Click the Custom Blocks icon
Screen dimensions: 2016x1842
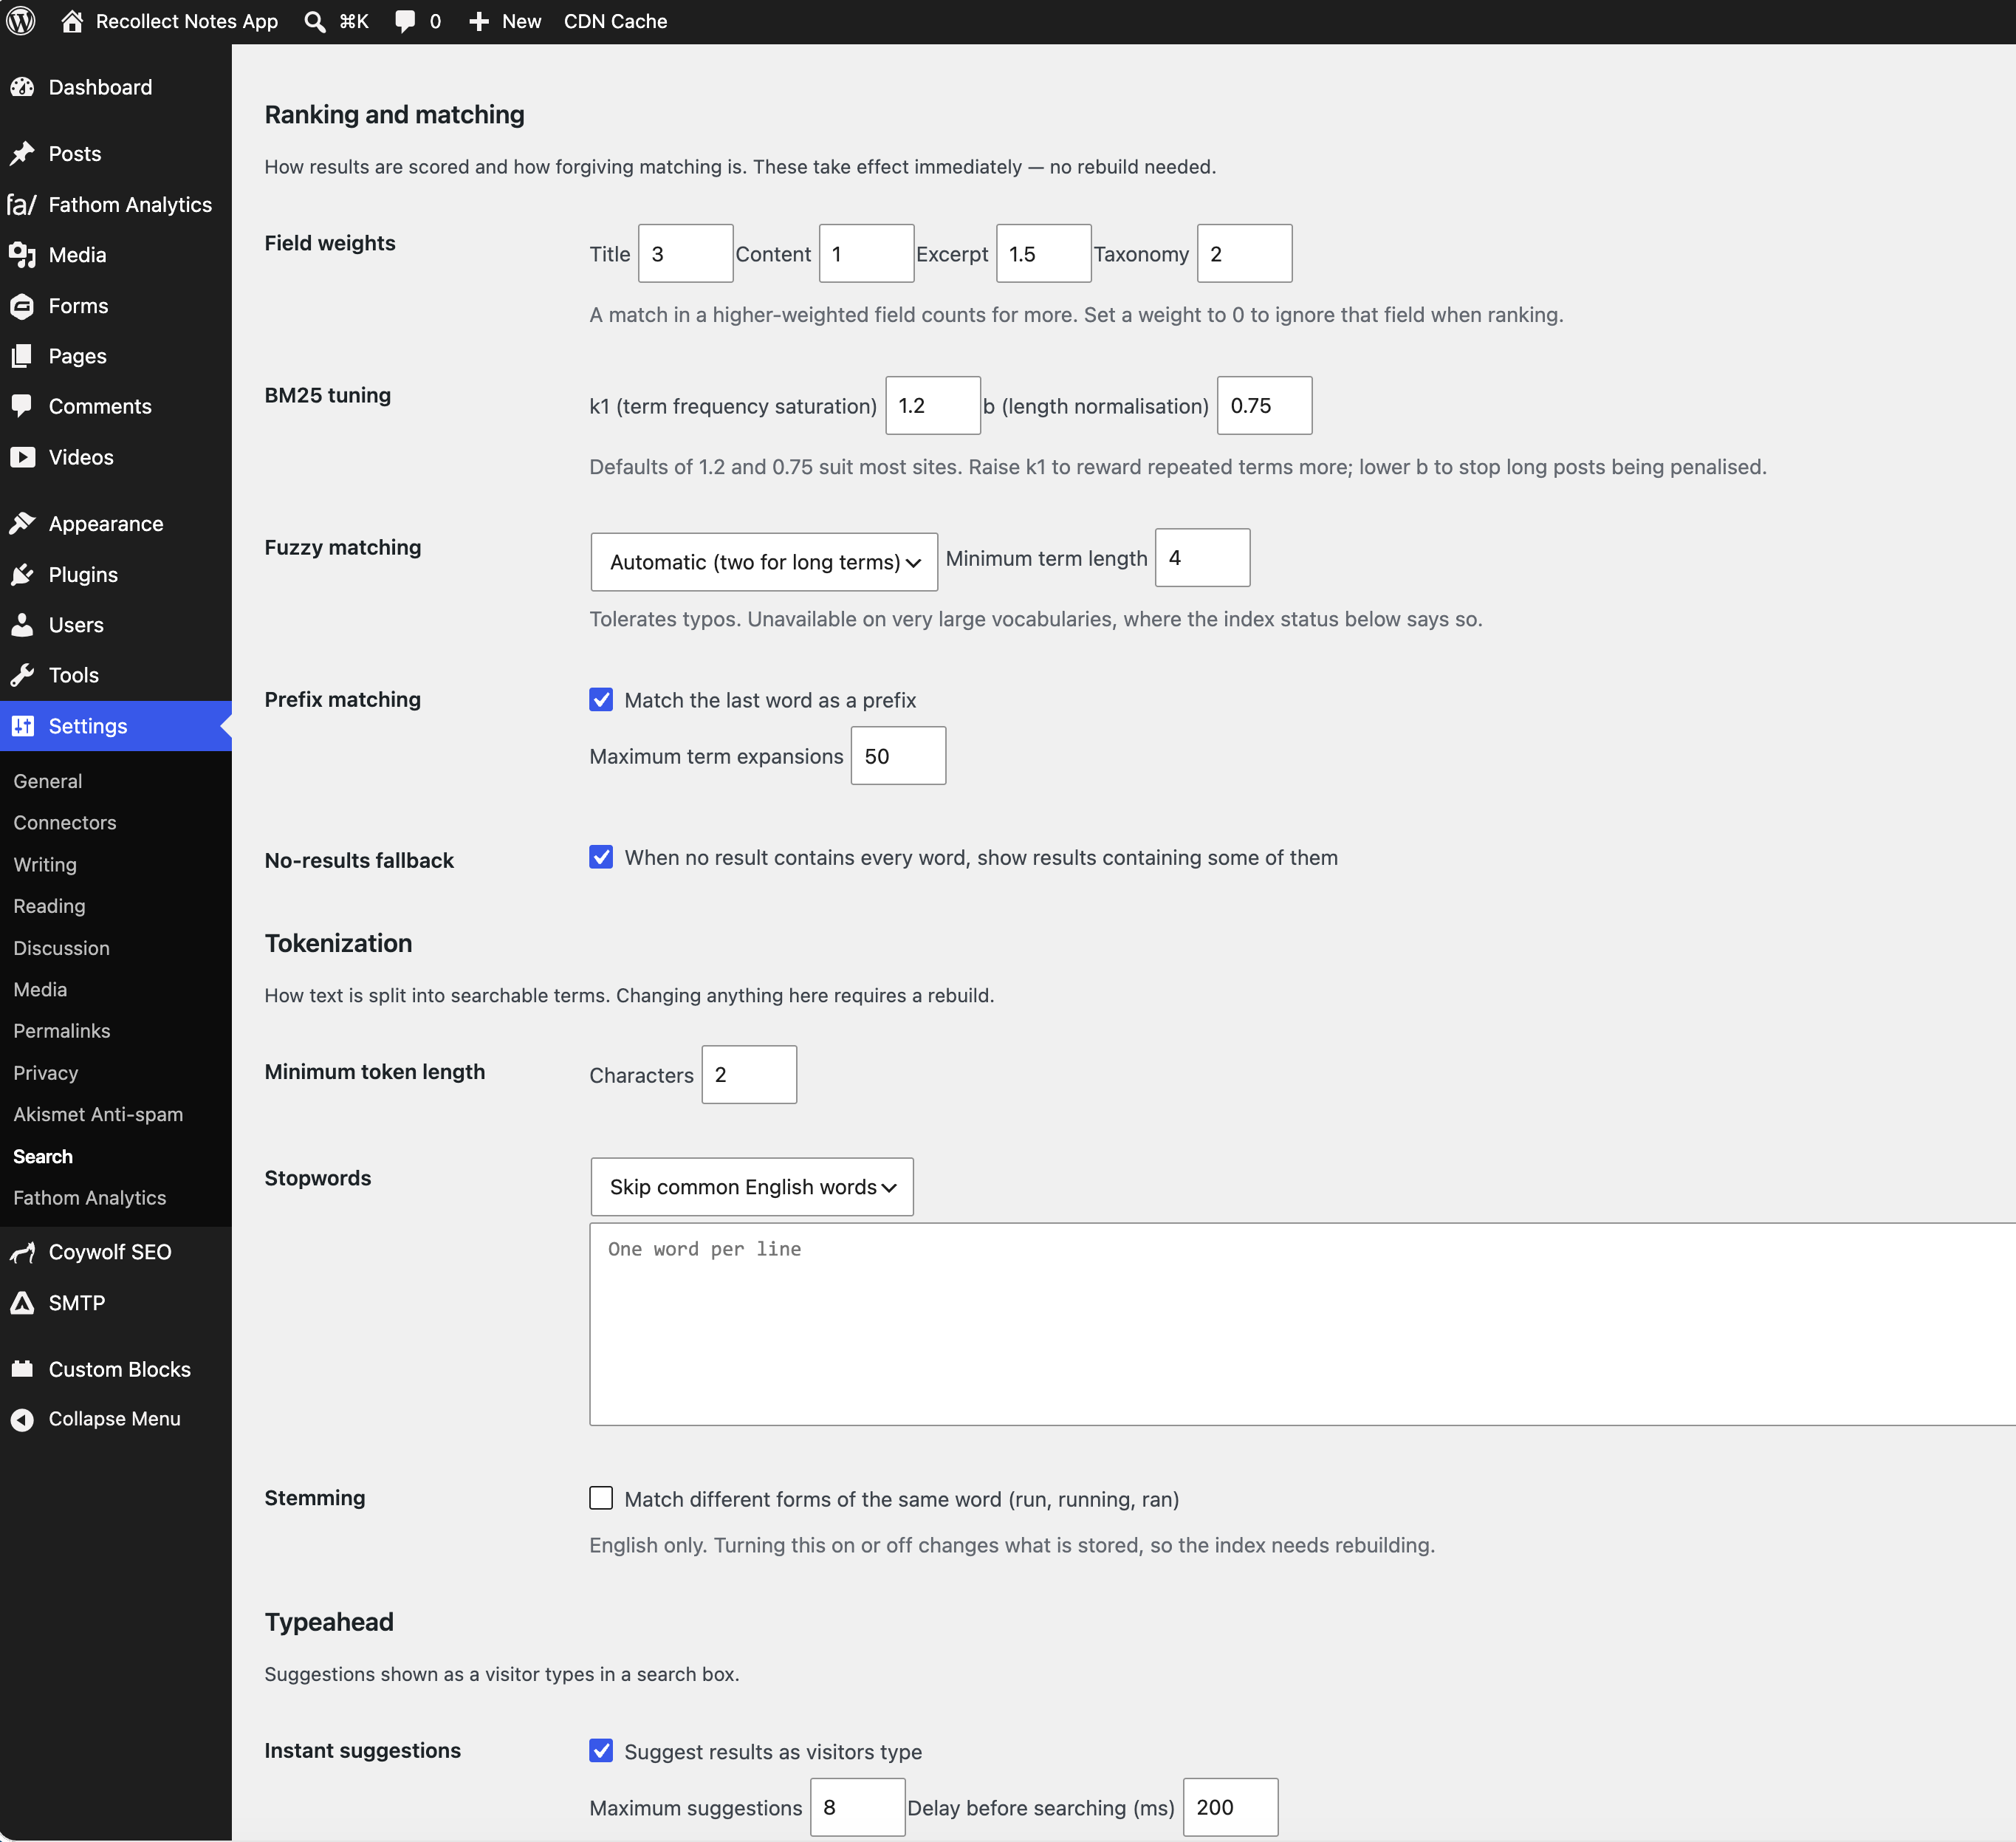pyautogui.click(x=22, y=1369)
